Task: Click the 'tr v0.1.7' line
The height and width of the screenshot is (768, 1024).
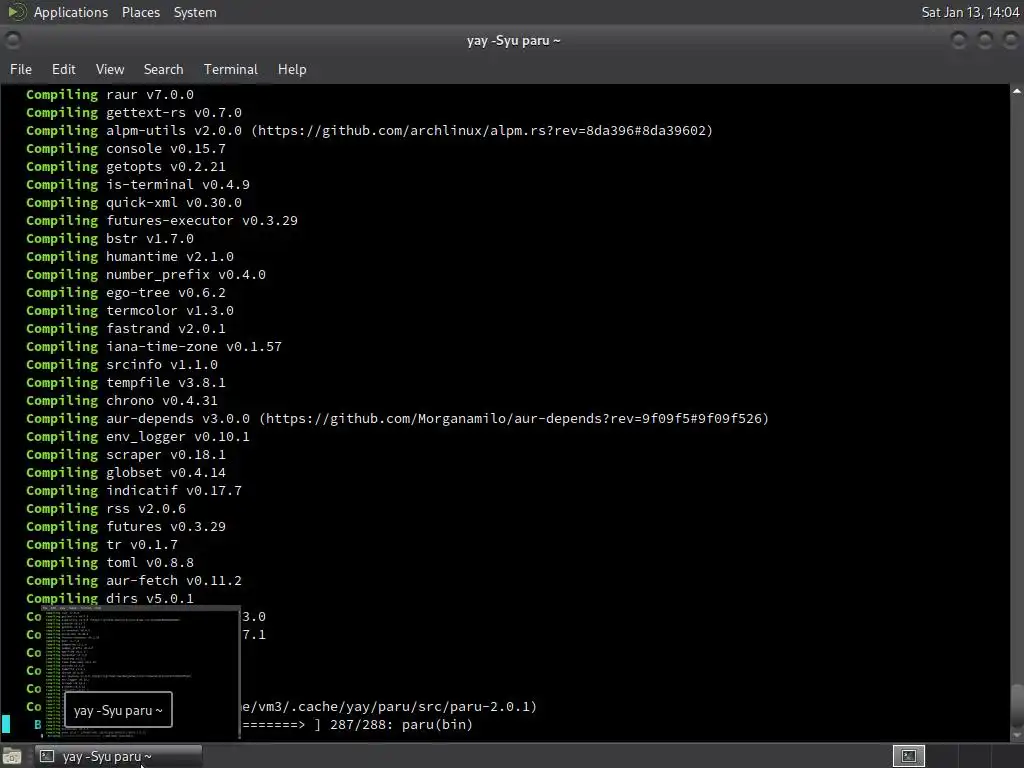Action: point(102,545)
